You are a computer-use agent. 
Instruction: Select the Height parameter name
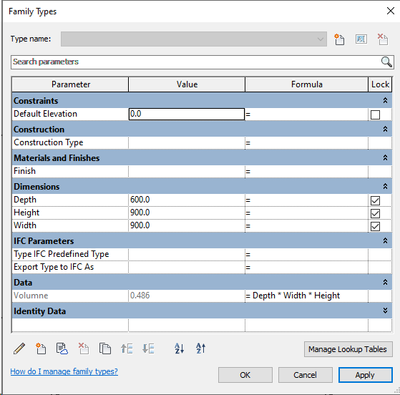[x=26, y=213]
